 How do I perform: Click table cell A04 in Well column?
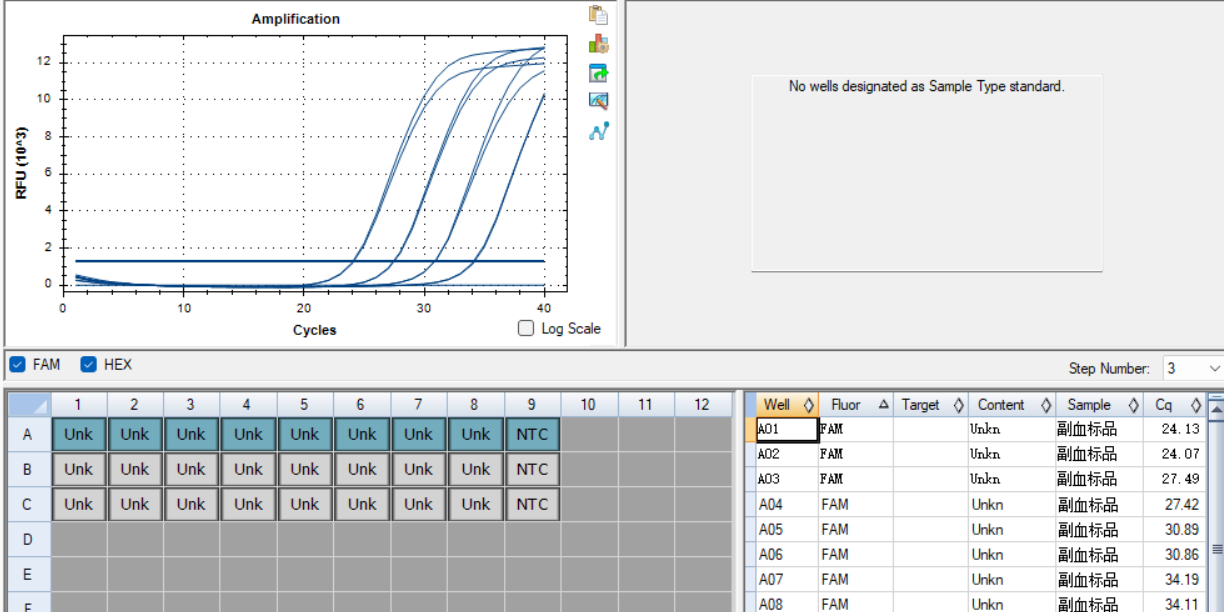[787, 504]
